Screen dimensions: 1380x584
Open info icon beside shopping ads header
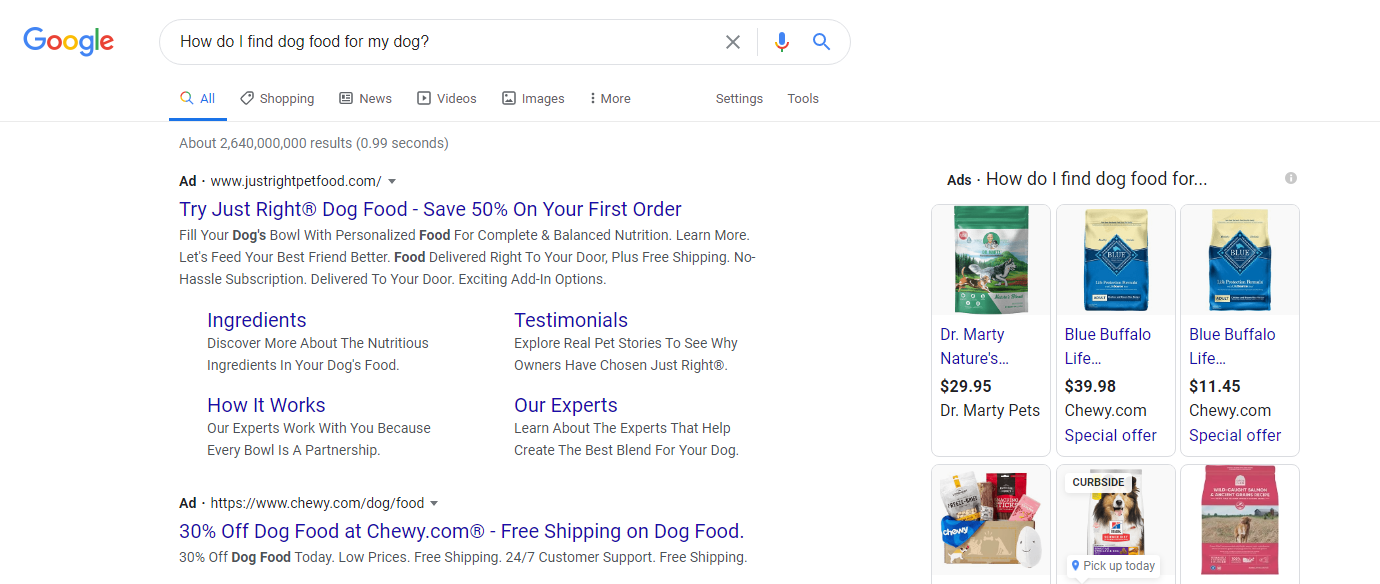[1291, 178]
